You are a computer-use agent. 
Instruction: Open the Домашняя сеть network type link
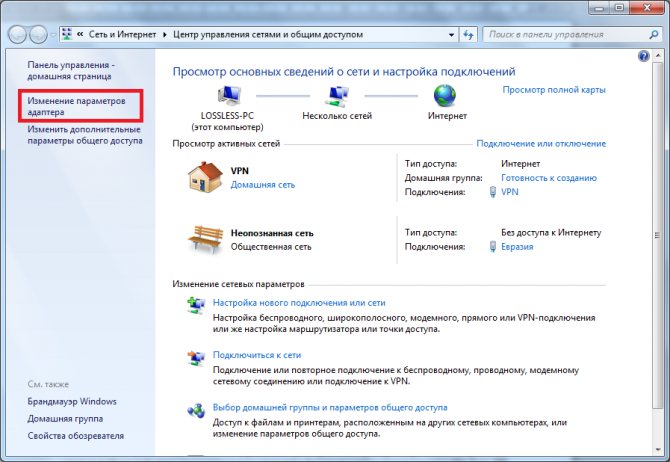[x=263, y=185]
